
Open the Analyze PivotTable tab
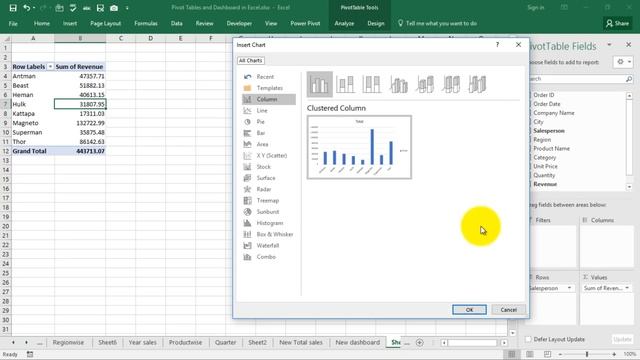[x=344, y=24]
